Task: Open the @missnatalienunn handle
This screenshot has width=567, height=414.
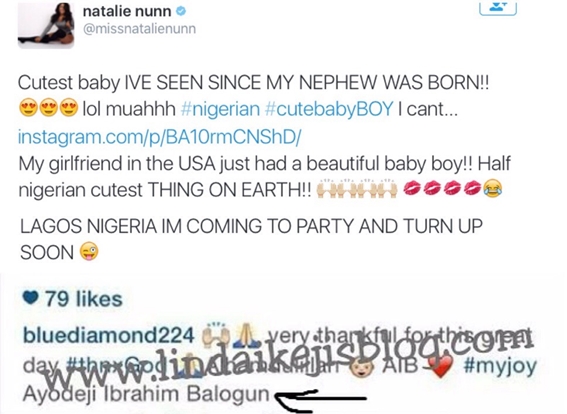Action: pos(140,29)
